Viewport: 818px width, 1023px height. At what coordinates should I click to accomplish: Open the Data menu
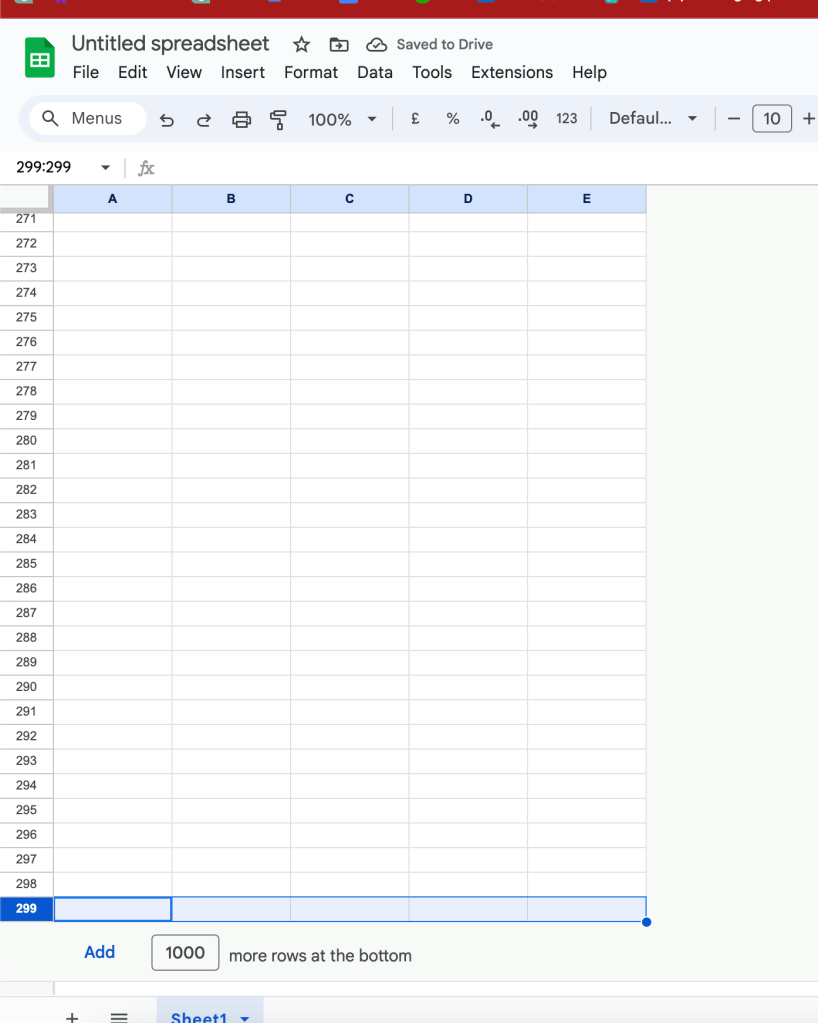[374, 72]
